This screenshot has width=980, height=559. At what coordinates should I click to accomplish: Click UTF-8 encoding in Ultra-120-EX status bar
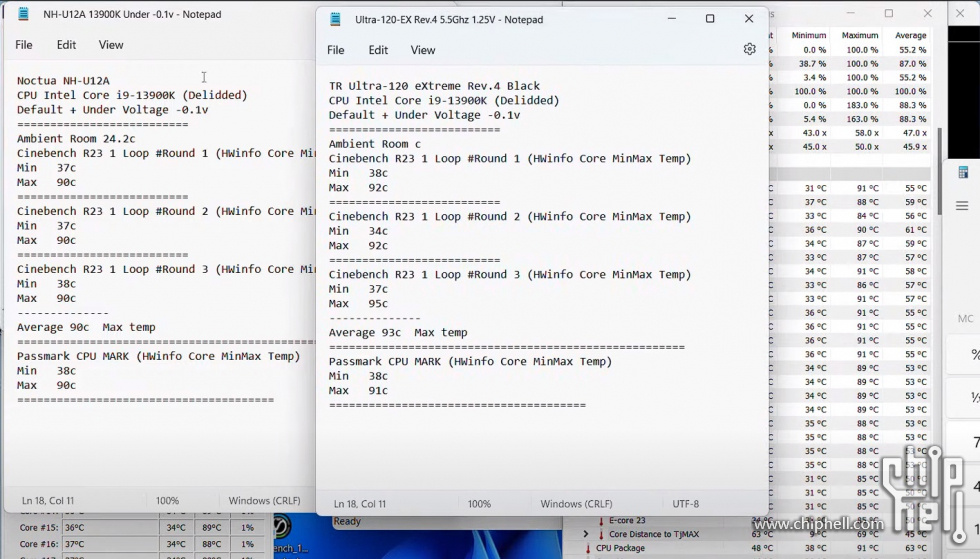[686, 503]
